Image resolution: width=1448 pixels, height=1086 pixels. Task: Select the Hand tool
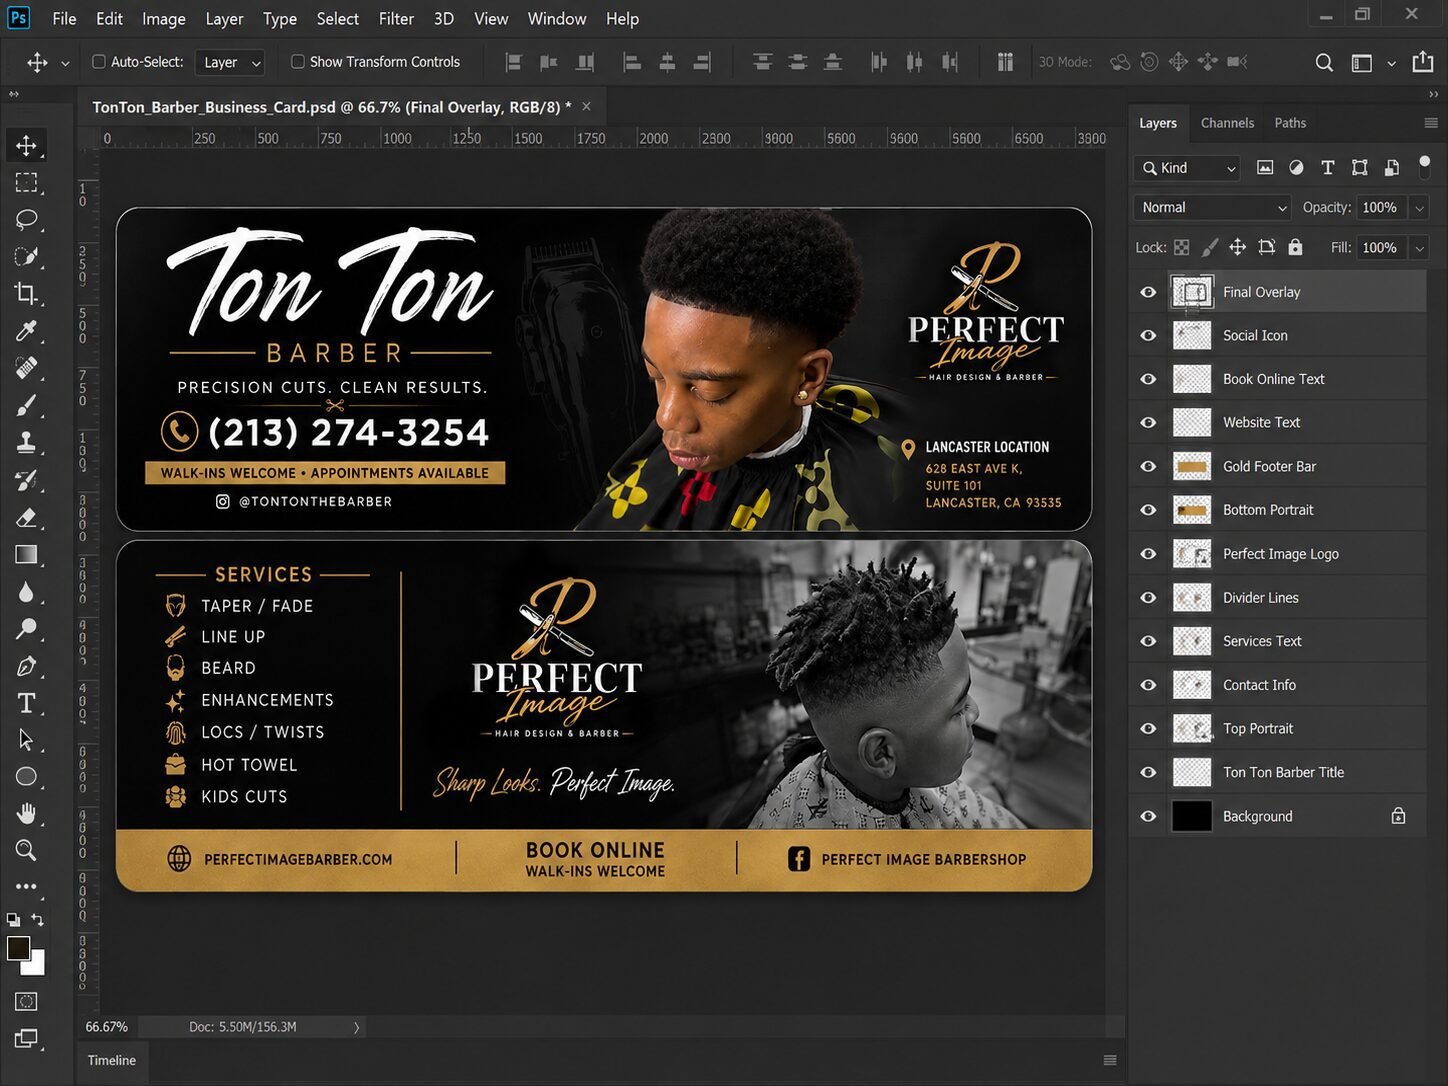click(26, 813)
